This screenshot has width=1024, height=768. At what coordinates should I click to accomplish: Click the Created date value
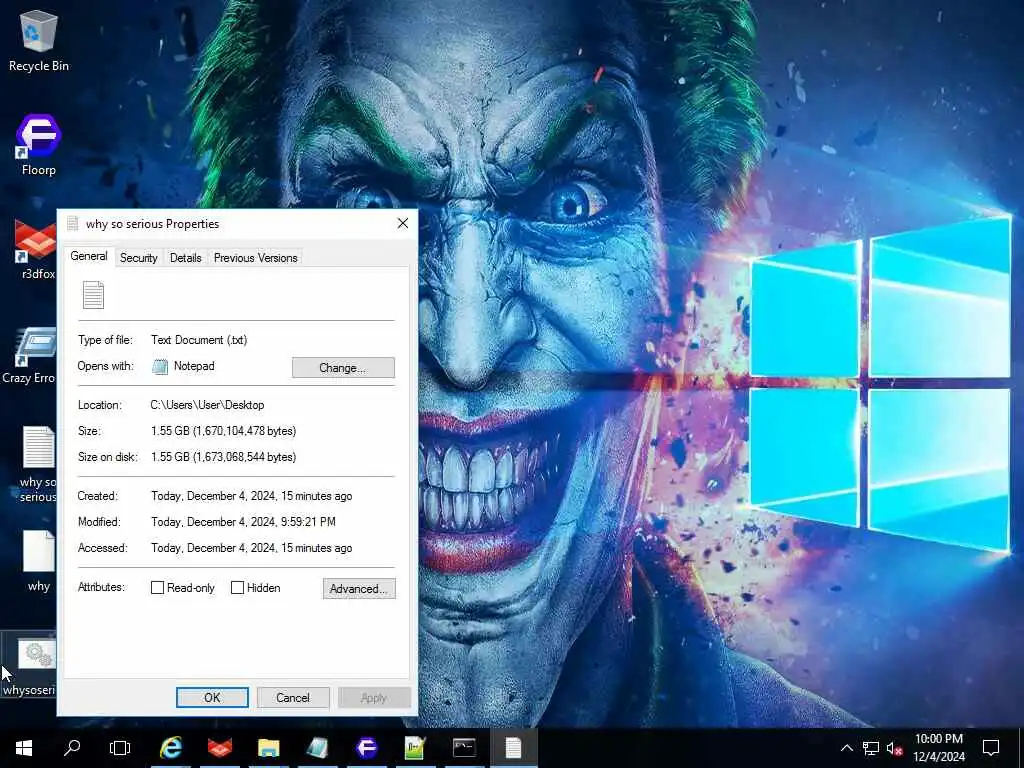(251, 496)
